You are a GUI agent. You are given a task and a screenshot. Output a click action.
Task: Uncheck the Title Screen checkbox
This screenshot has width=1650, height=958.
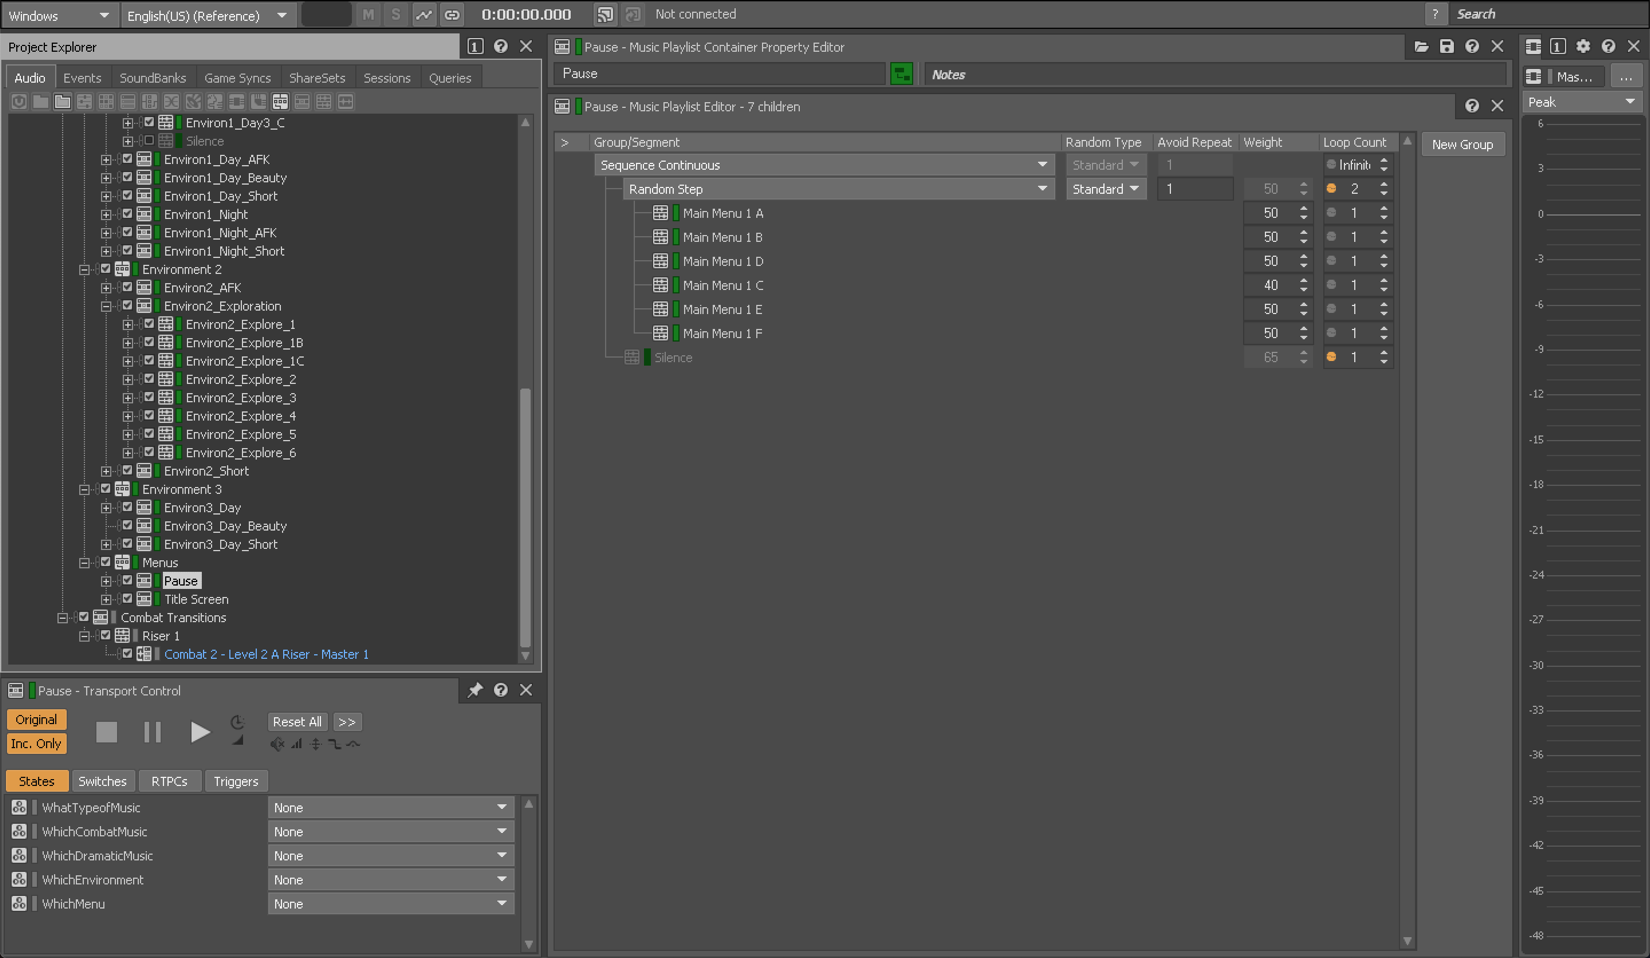coord(127,599)
